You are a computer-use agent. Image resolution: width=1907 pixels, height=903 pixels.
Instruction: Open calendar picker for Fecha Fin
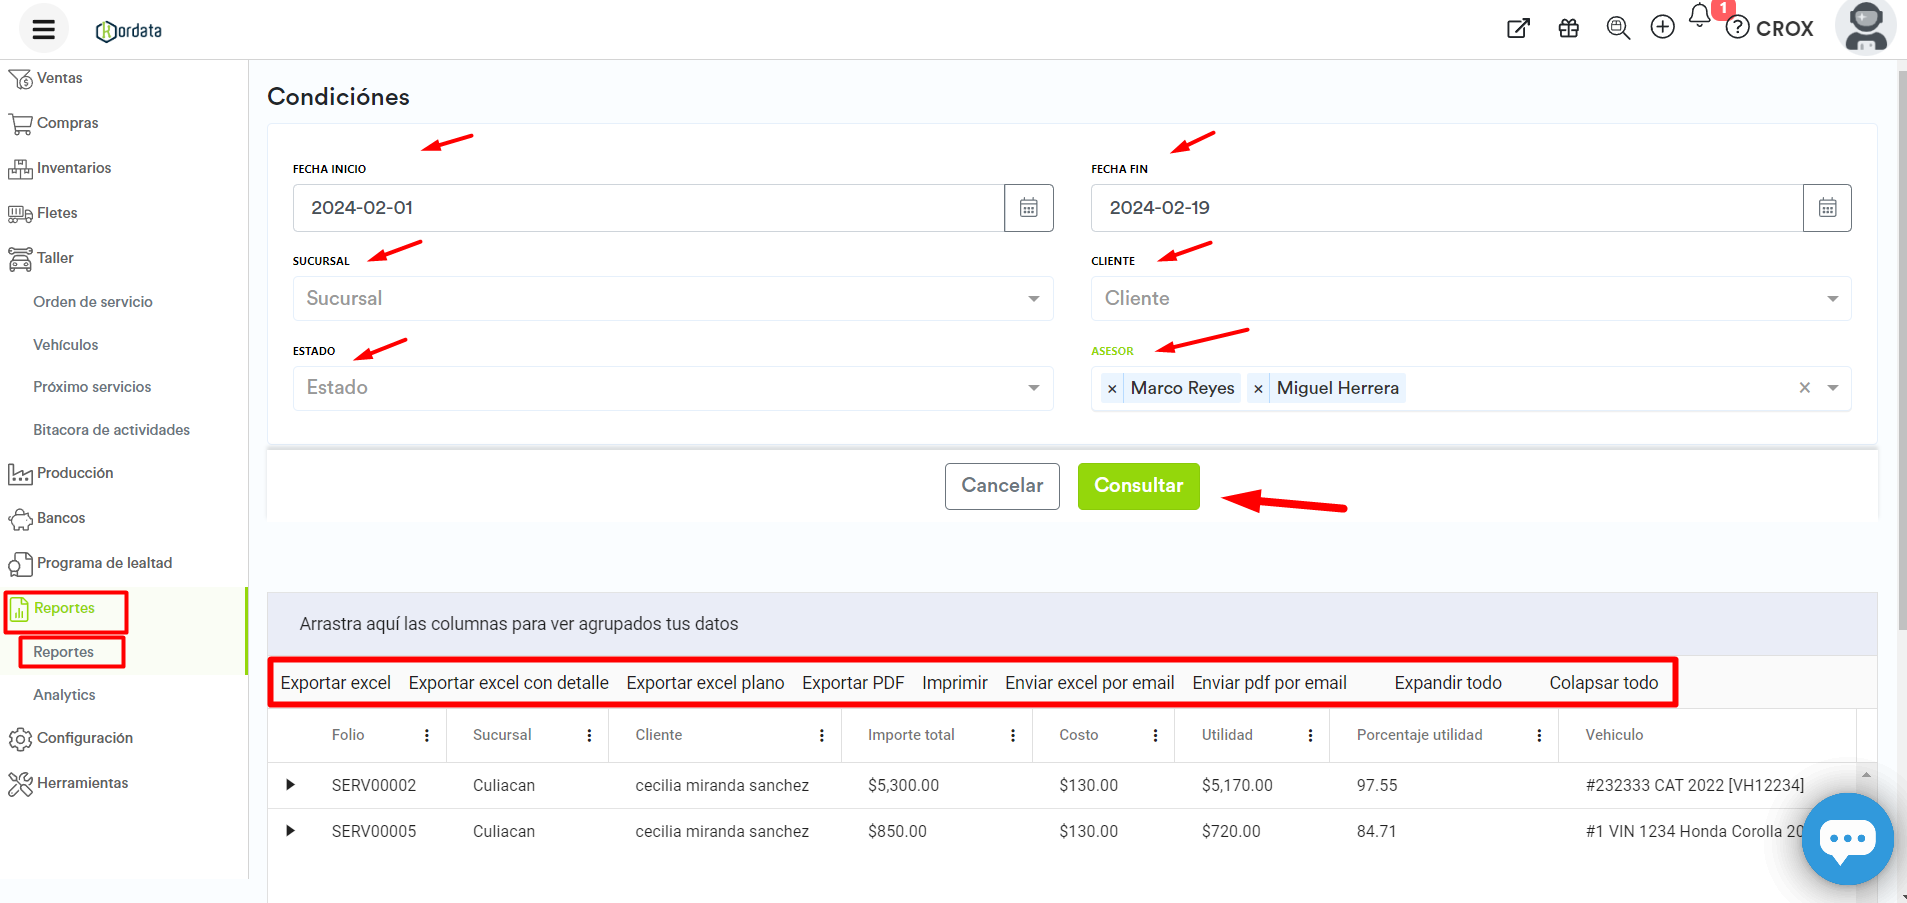(x=1826, y=208)
